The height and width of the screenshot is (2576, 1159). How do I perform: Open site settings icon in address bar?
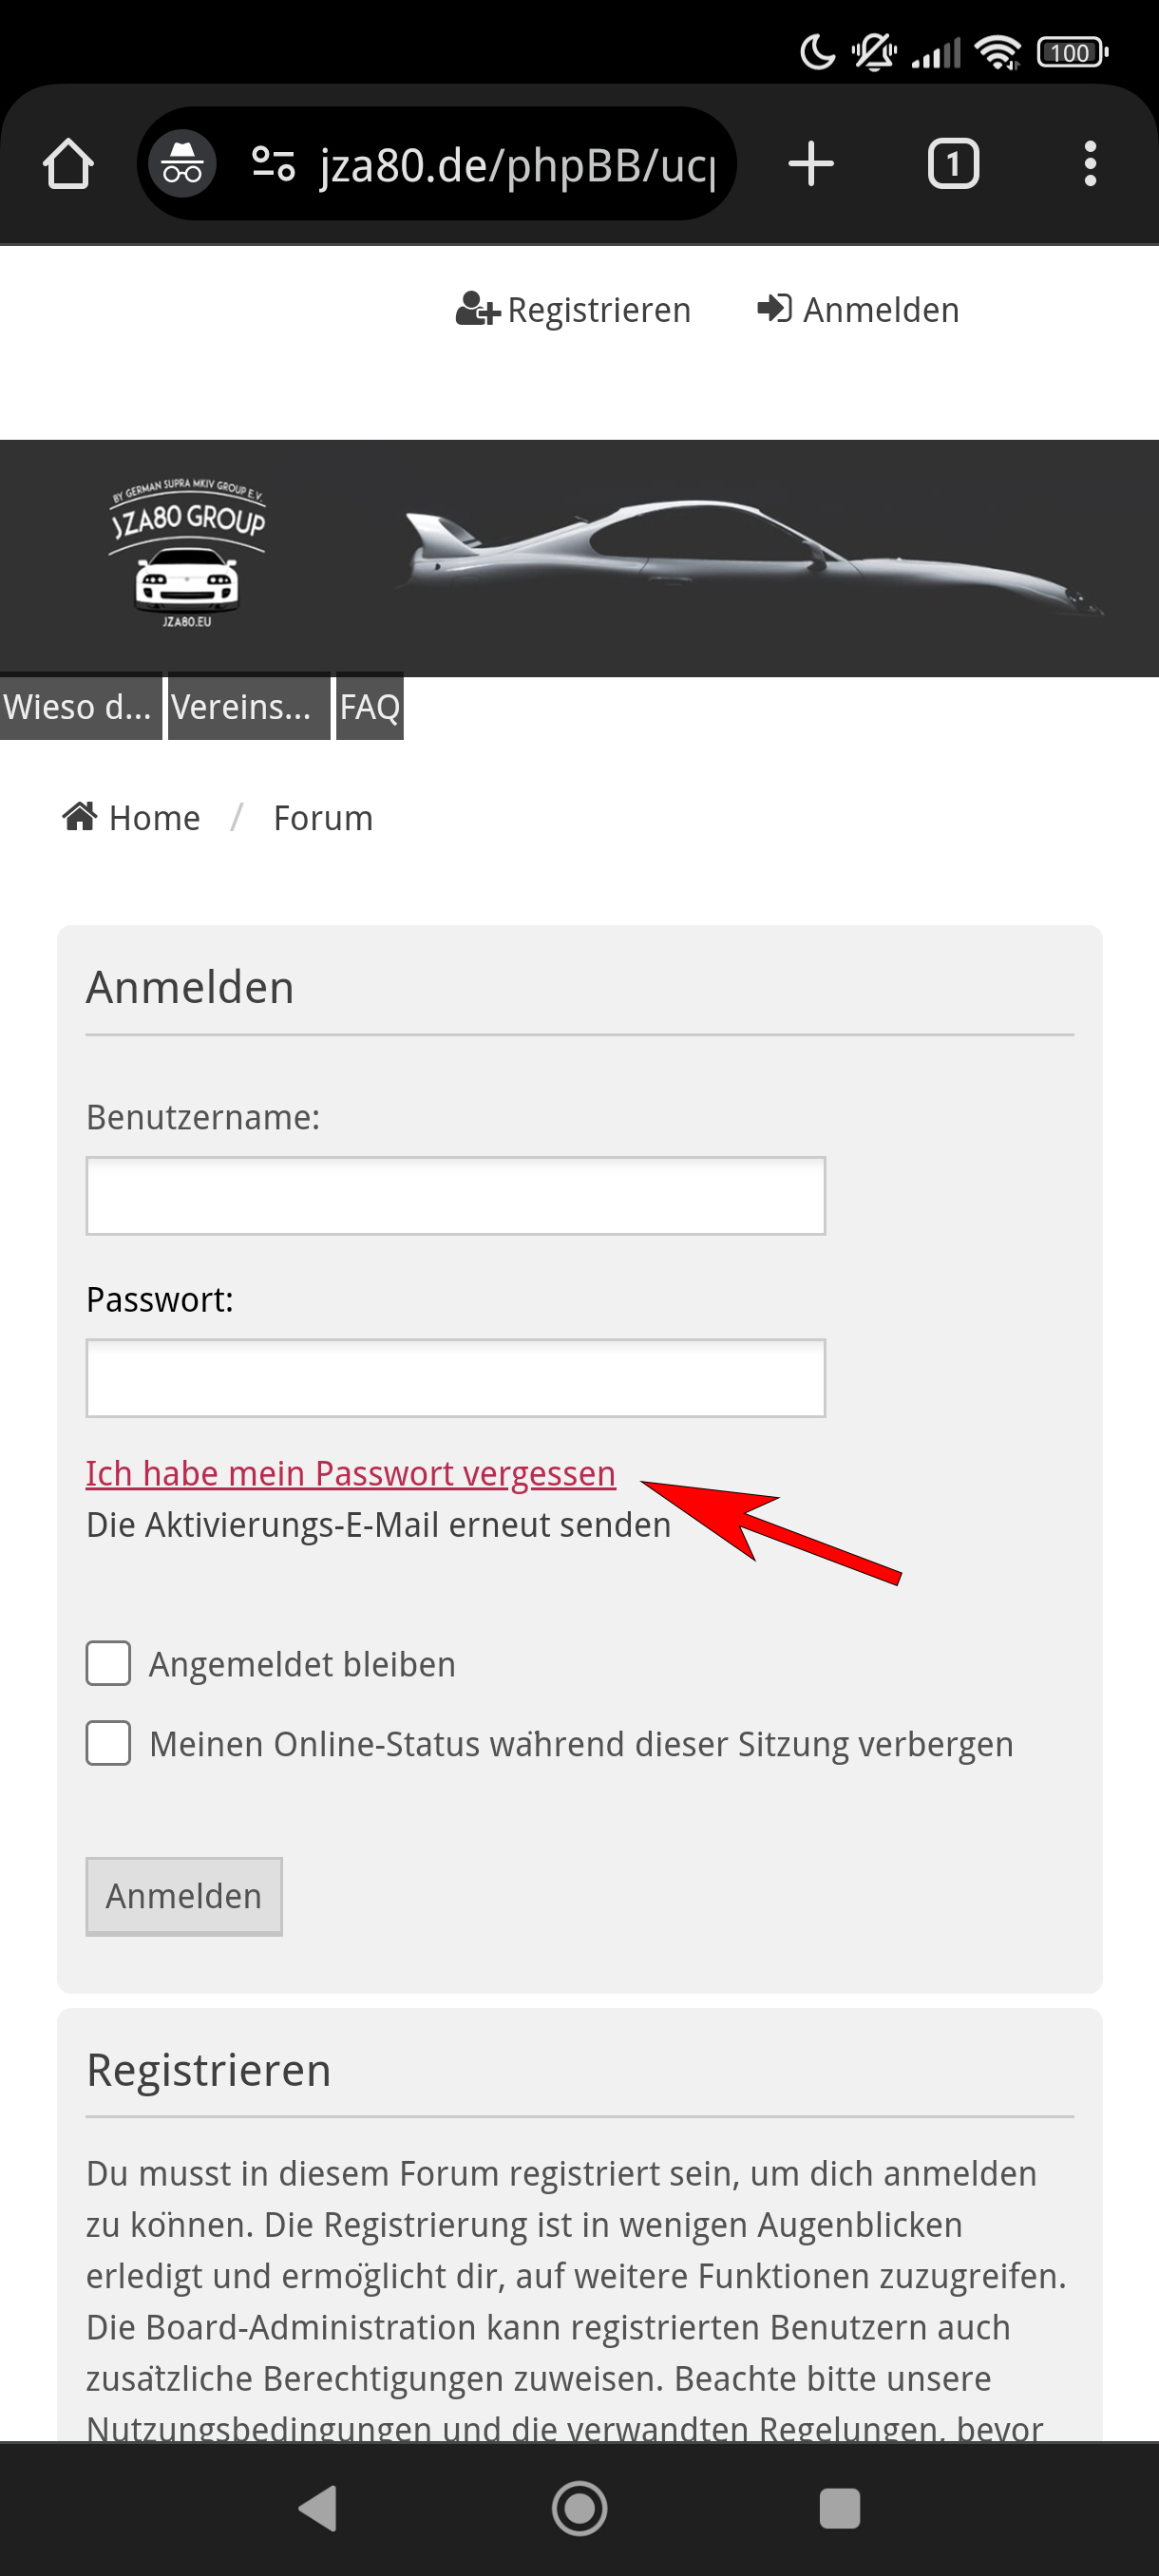click(x=272, y=164)
